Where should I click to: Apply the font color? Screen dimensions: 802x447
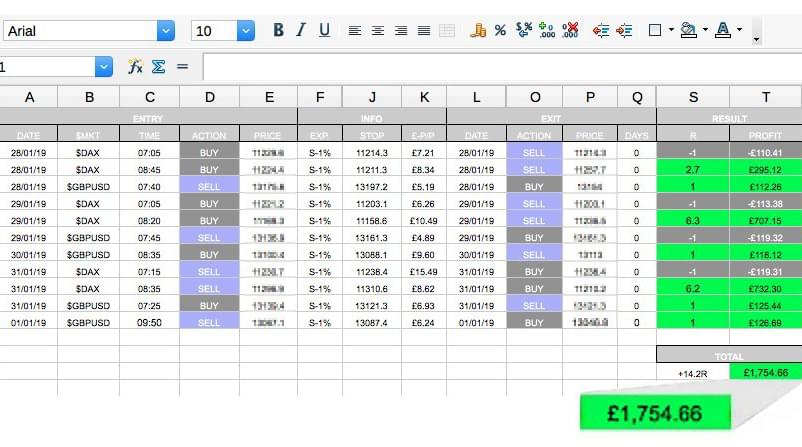coord(722,31)
